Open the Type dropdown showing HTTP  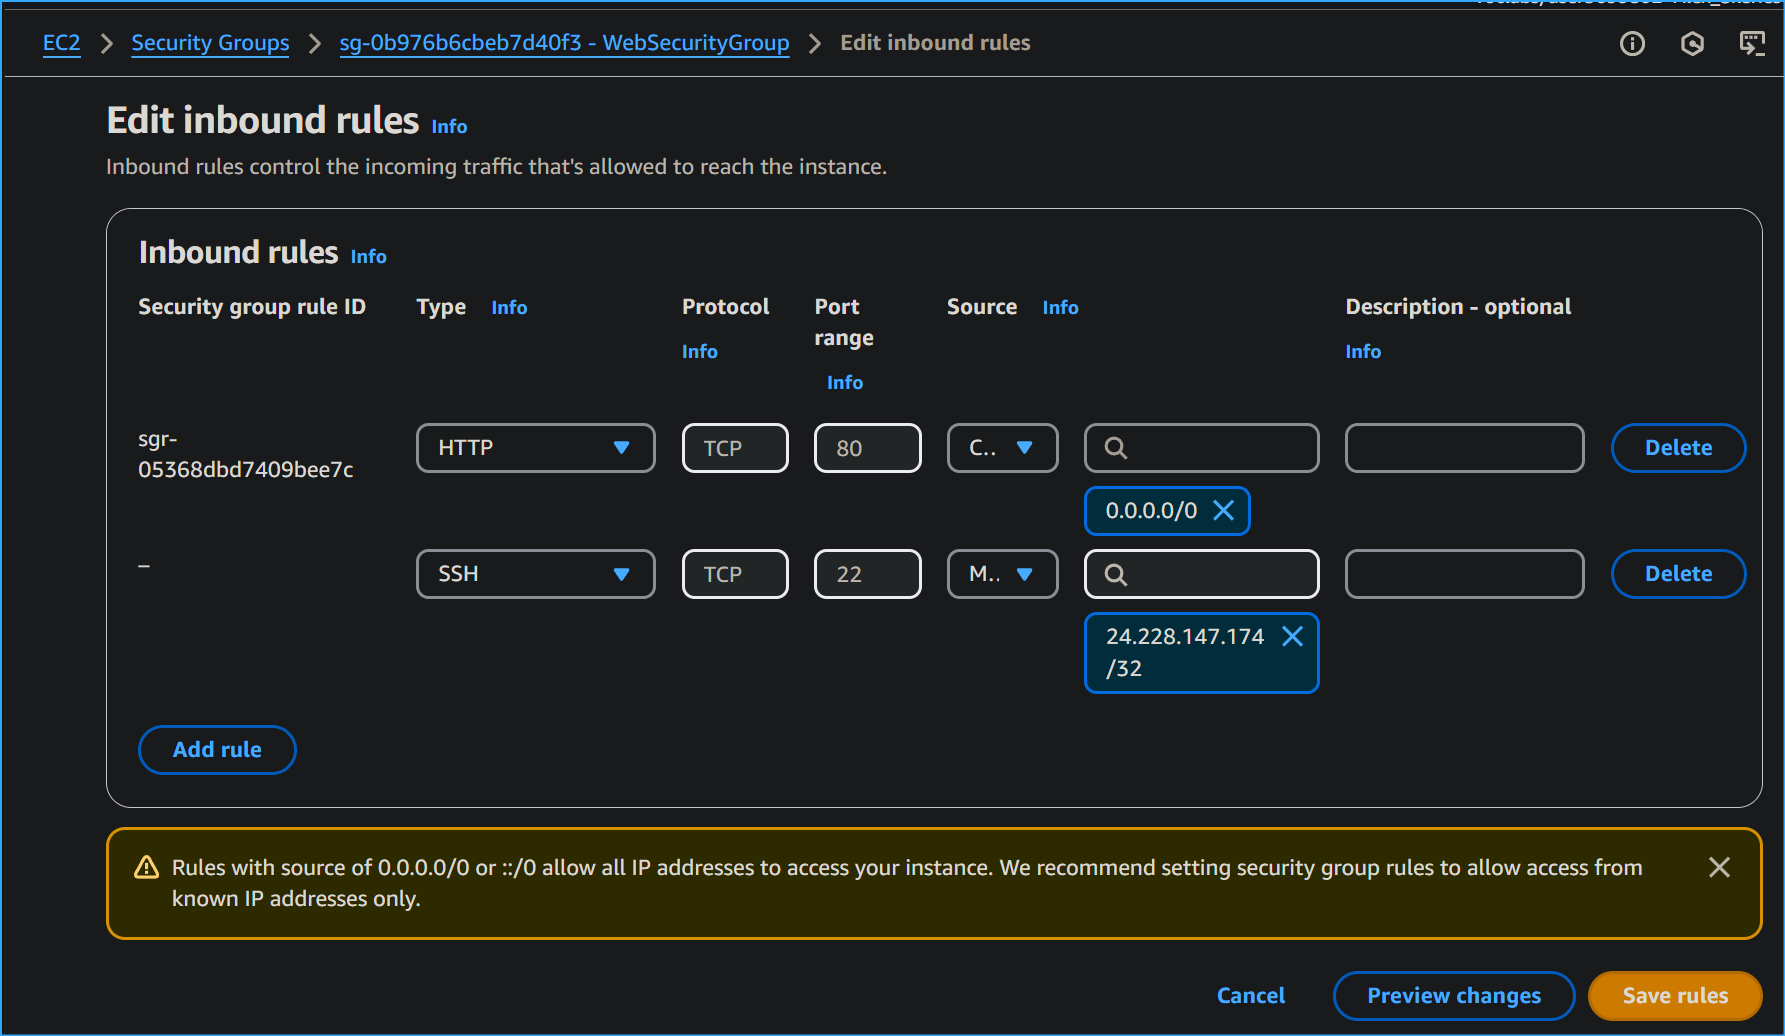click(535, 447)
